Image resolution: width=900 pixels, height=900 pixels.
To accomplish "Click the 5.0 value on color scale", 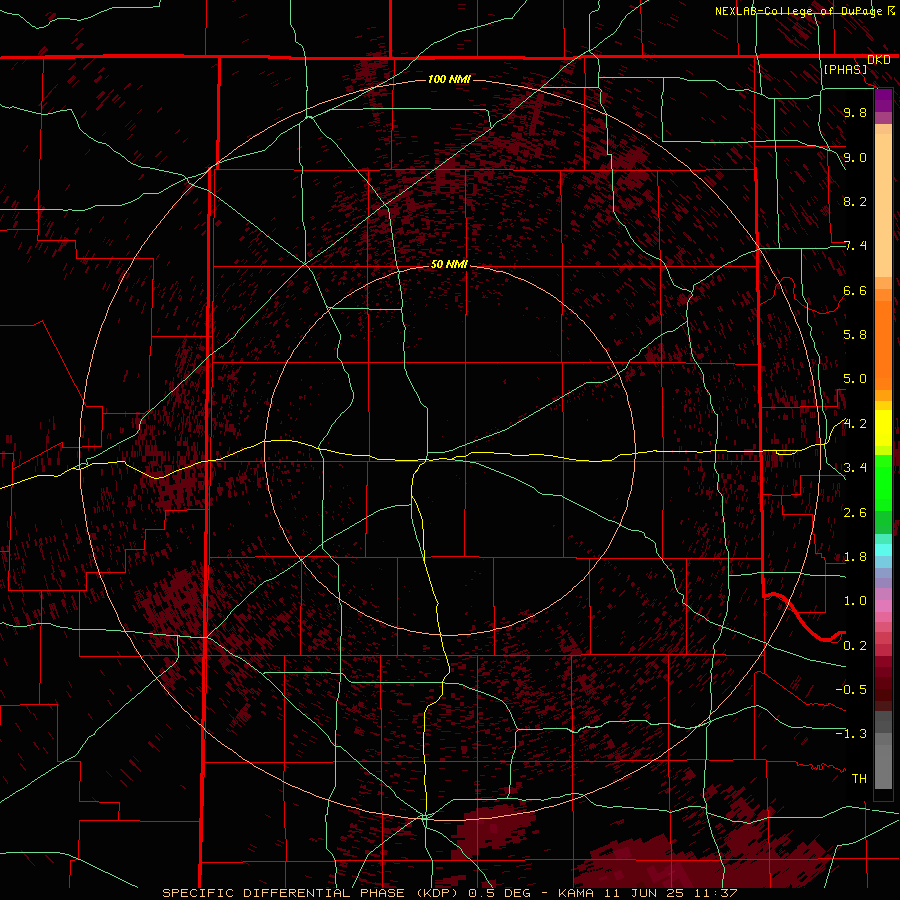I will pyautogui.click(x=855, y=379).
